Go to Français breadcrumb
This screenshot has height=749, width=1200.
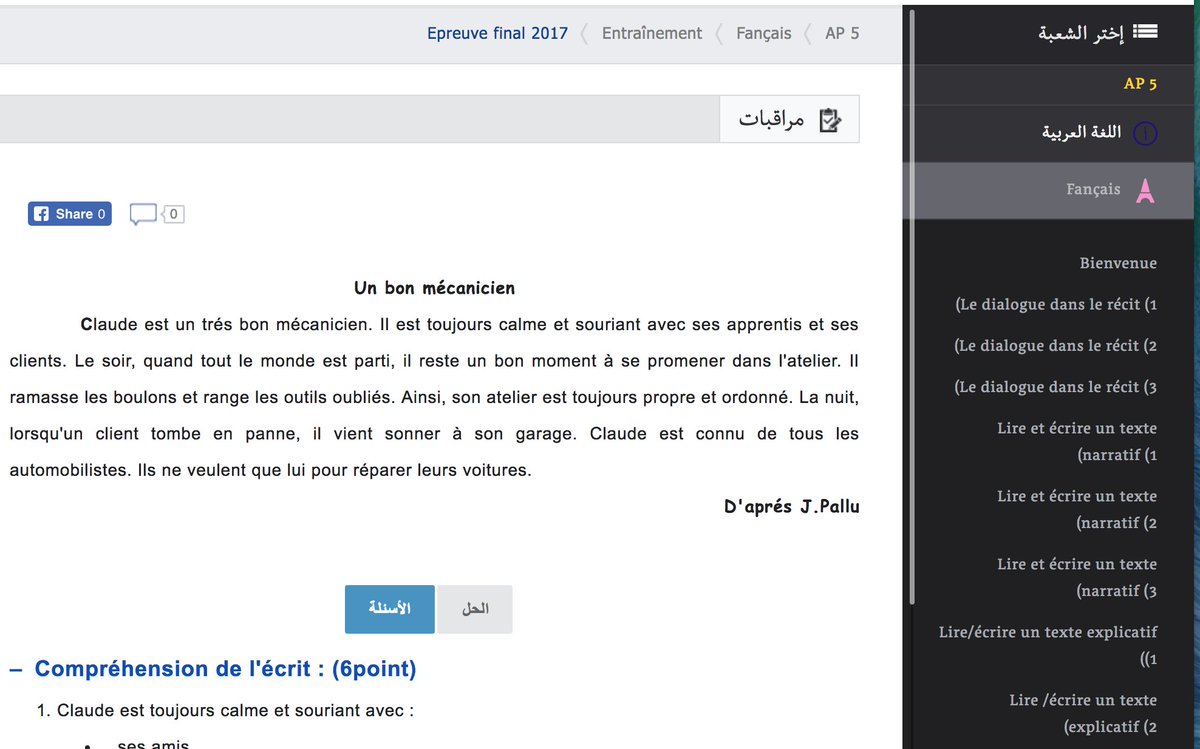coord(763,33)
